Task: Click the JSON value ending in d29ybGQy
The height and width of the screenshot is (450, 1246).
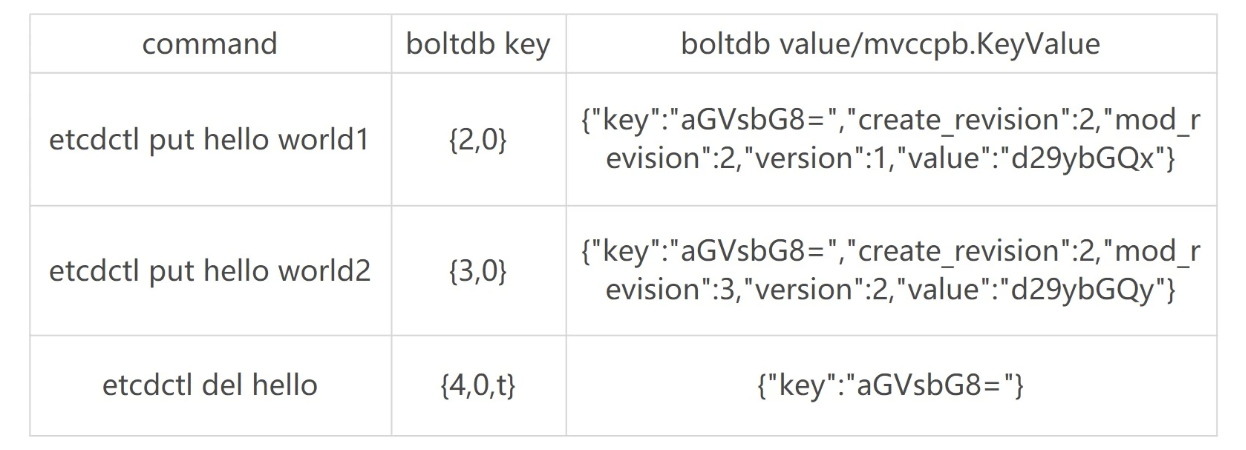Action: click(x=890, y=271)
